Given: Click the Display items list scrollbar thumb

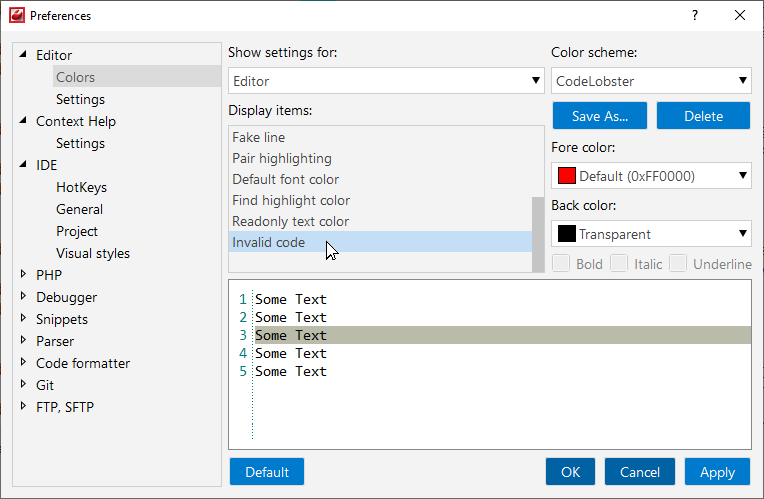Looking at the screenshot, I should (538, 234).
